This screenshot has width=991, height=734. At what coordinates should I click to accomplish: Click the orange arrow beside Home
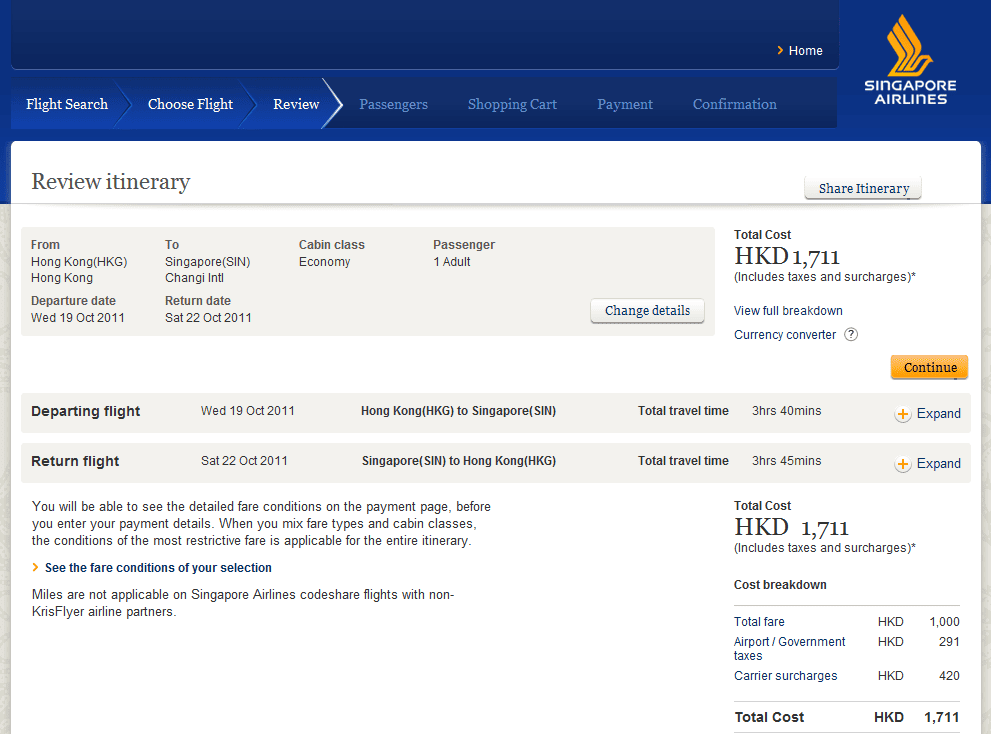(x=781, y=51)
